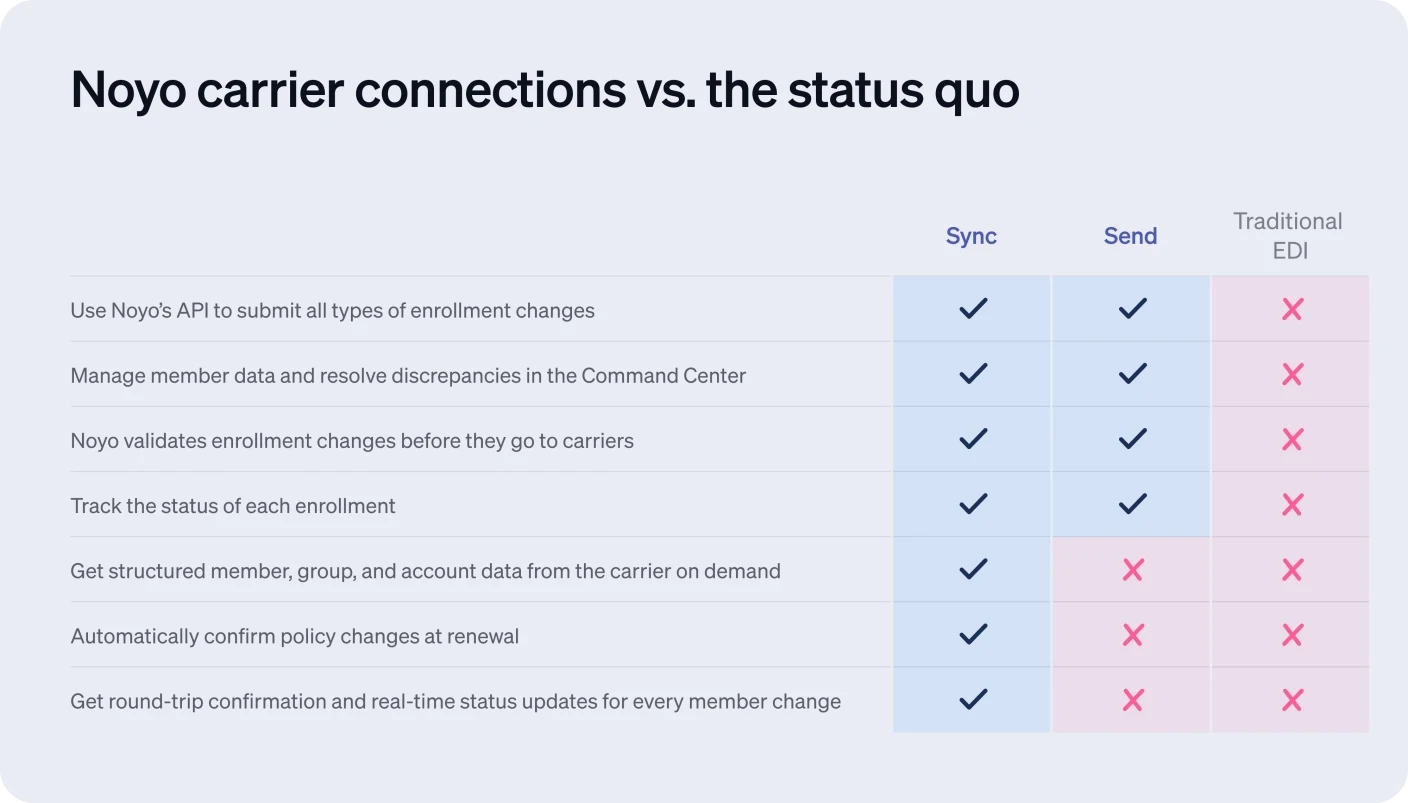Click Traditional EDI cross for round-trip confirmation row

(x=1292, y=700)
